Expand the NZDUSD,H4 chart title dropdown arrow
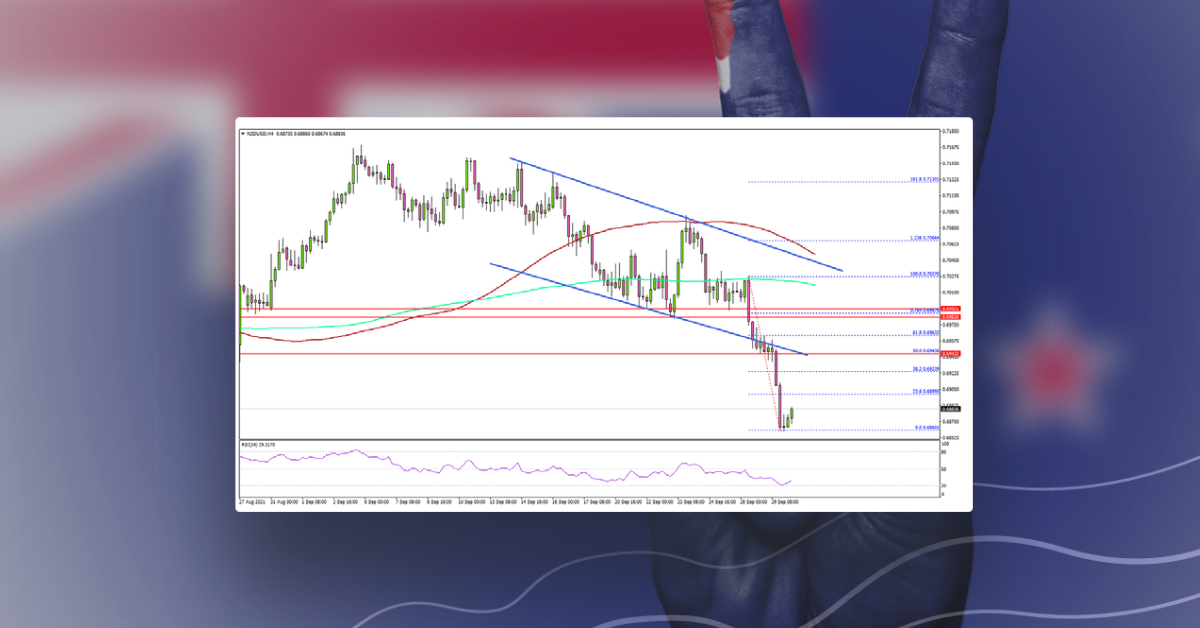This screenshot has width=1200, height=628. (x=243, y=133)
